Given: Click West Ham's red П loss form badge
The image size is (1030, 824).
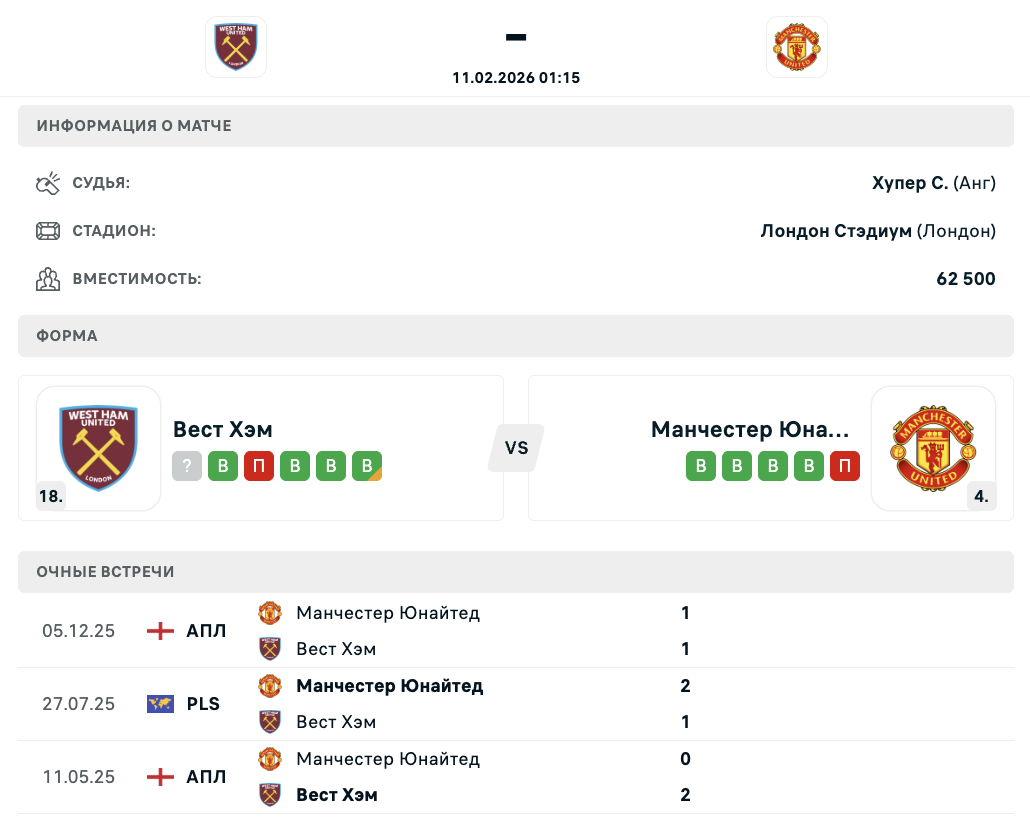Looking at the screenshot, I should (259, 466).
